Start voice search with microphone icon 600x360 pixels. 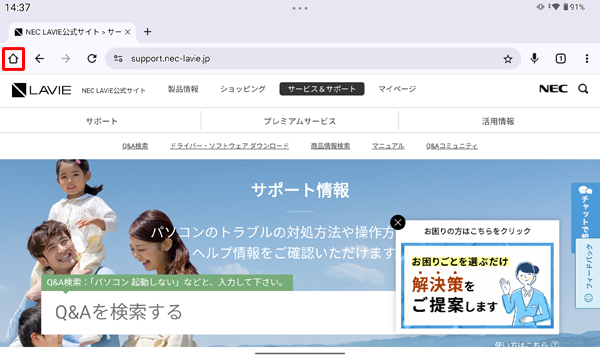point(535,59)
